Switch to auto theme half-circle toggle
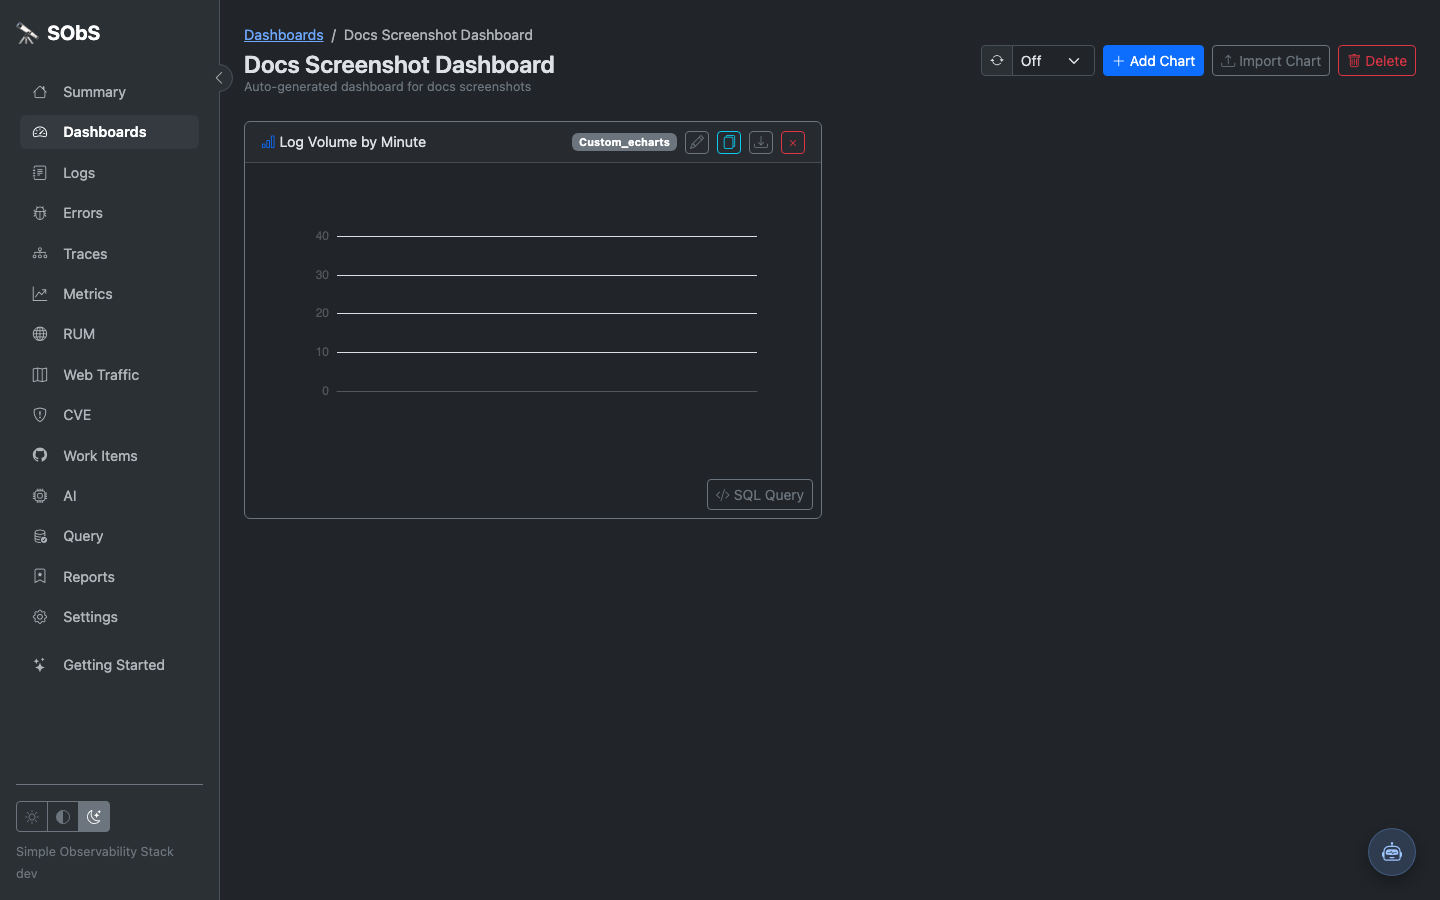Viewport: 1440px width, 900px height. click(63, 817)
